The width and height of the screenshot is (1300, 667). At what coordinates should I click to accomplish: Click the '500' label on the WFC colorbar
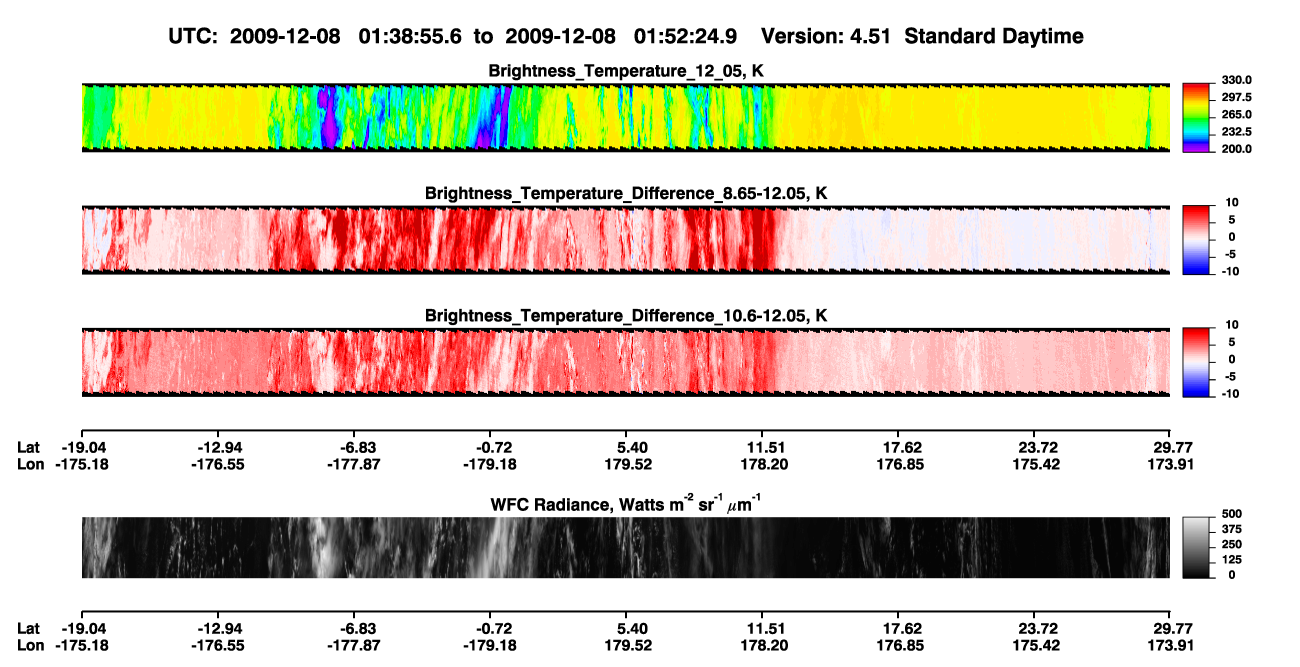pos(1233,514)
